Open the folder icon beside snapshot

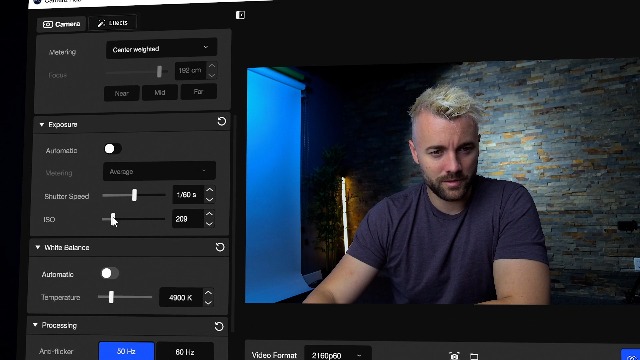click(474, 356)
